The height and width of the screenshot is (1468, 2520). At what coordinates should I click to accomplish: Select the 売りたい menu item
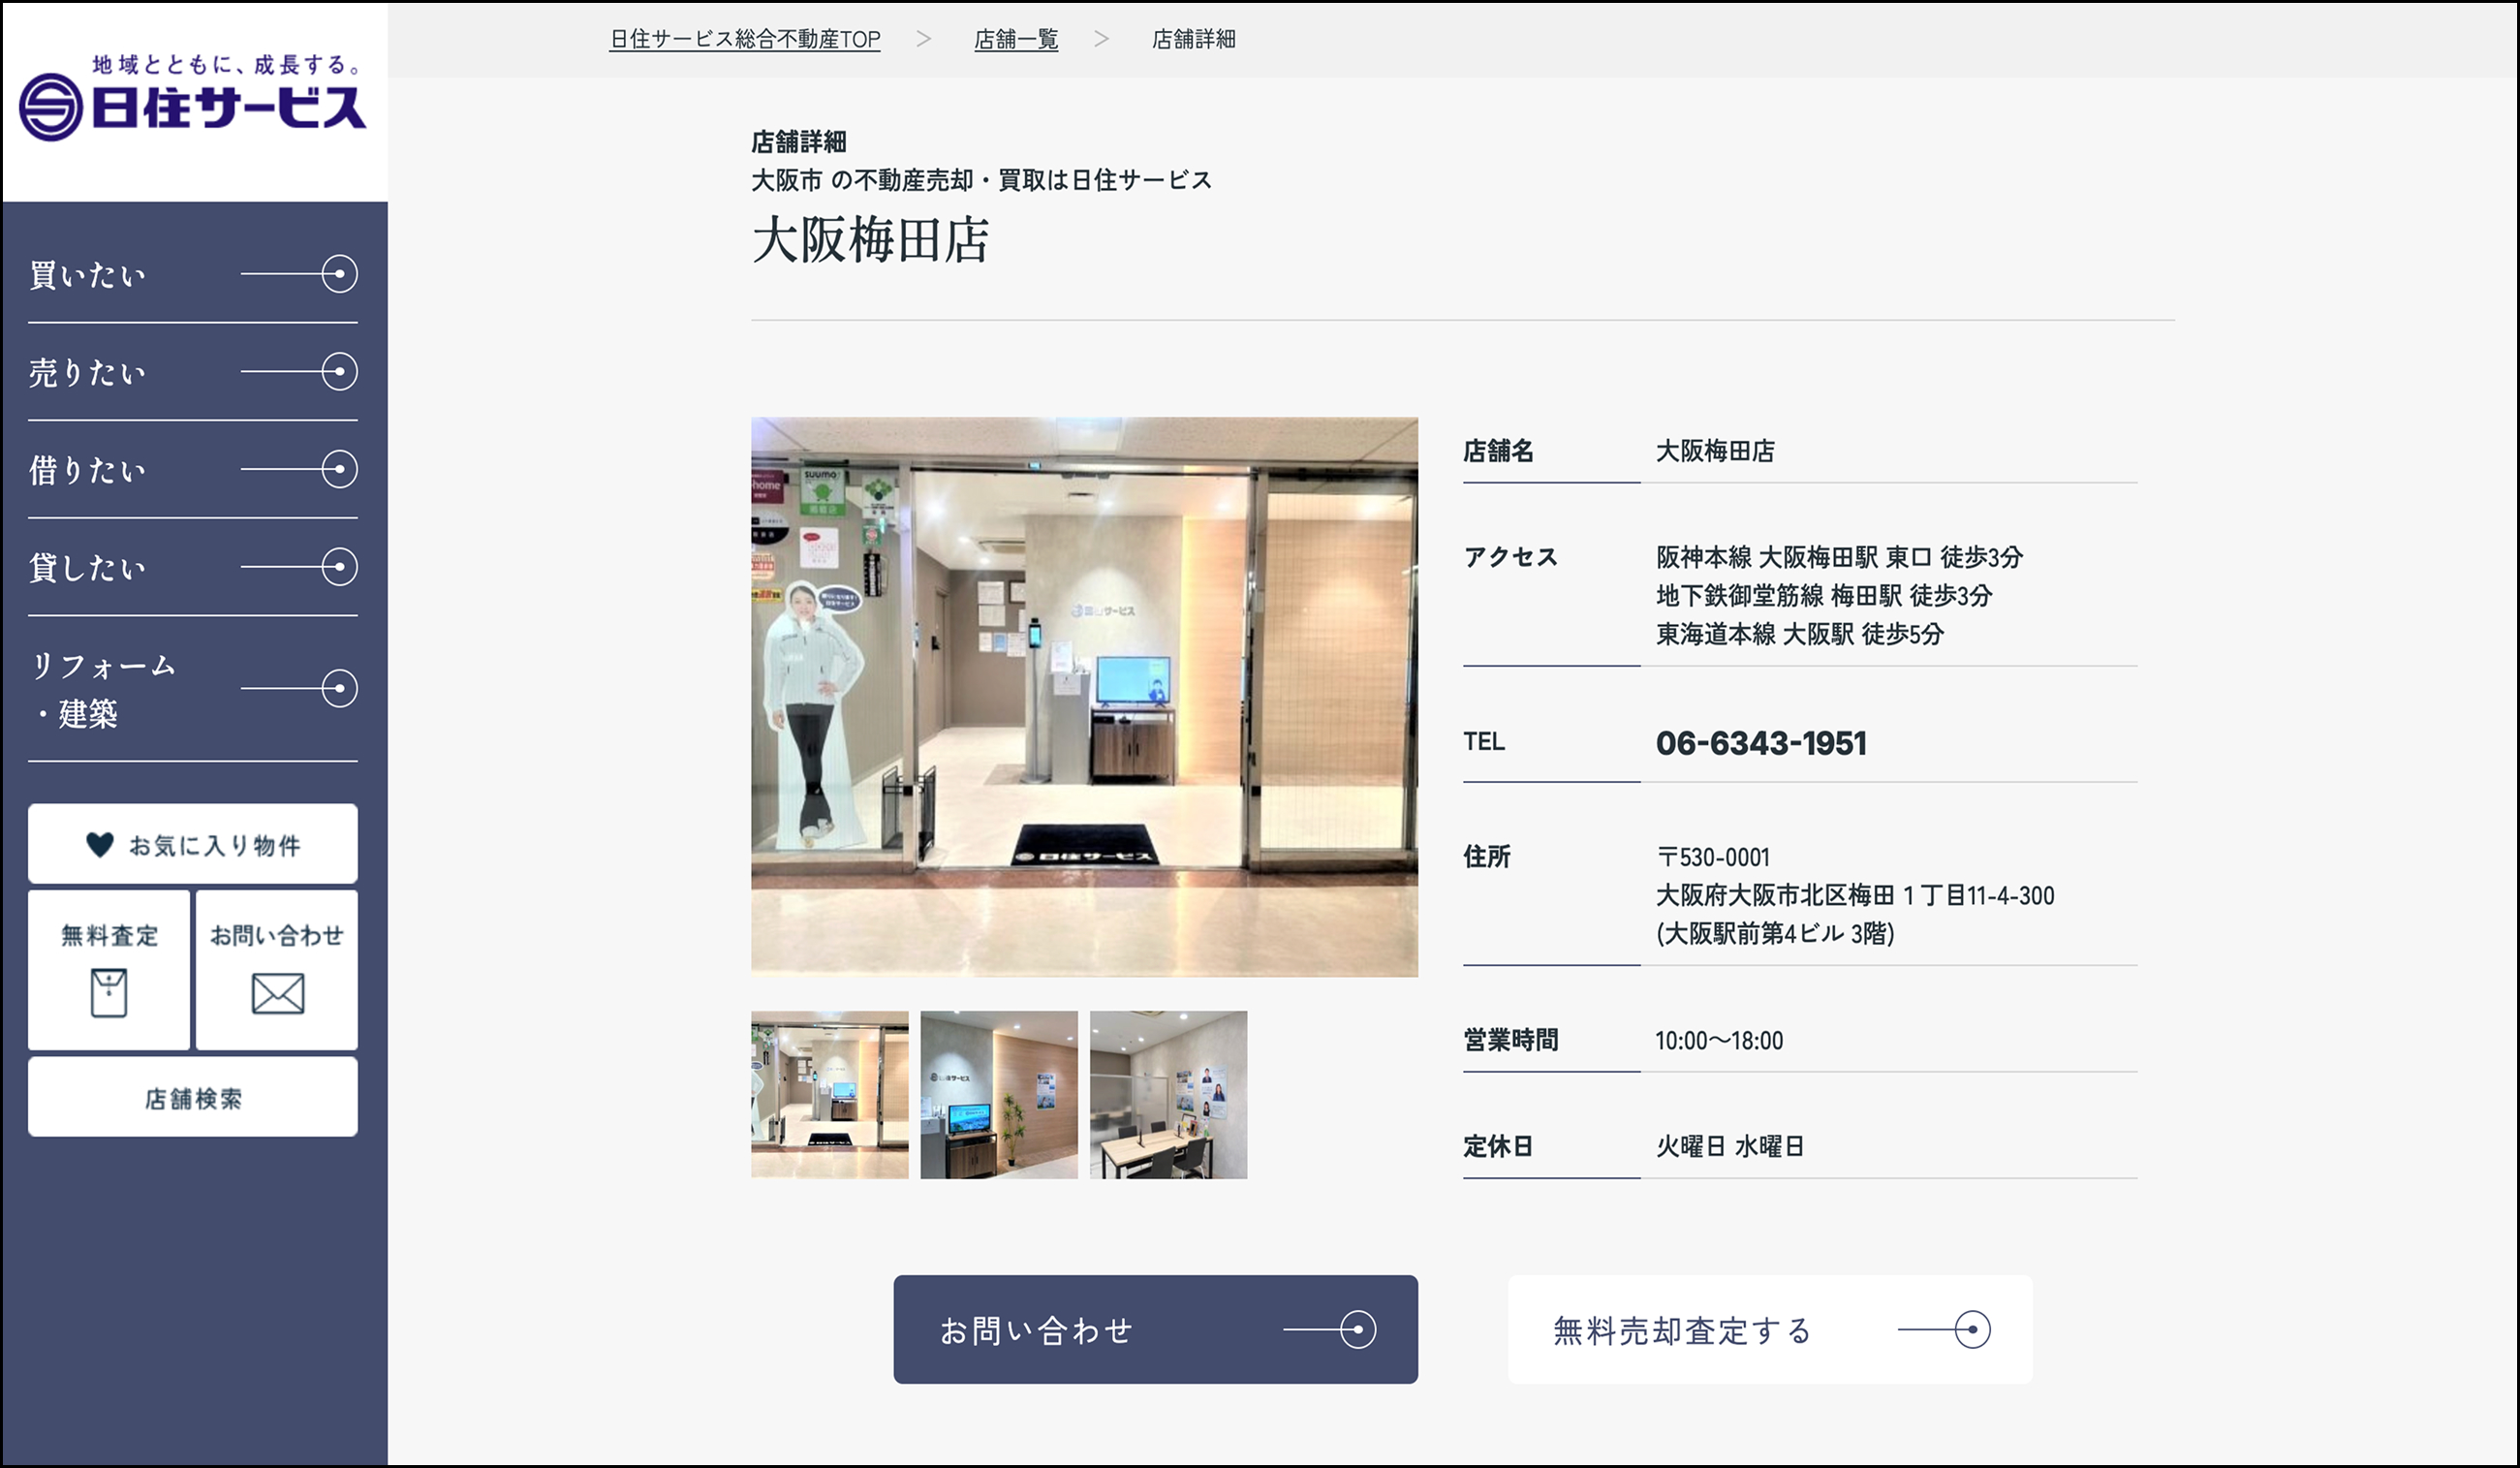(x=88, y=373)
